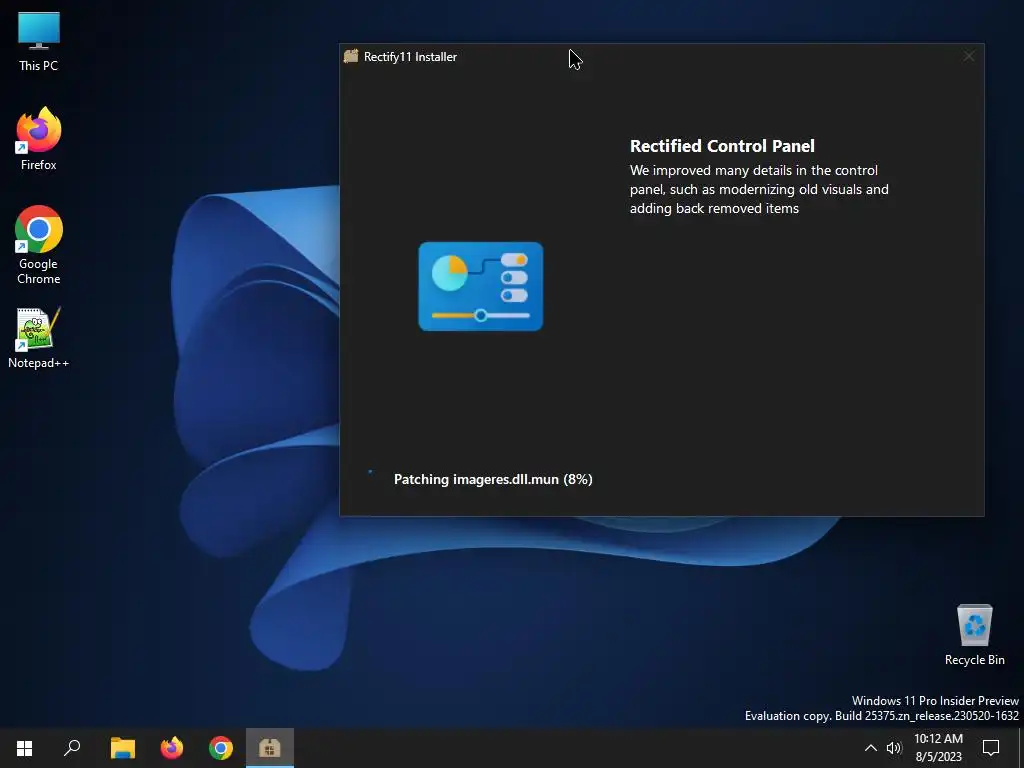This screenshot has height=768, width=1024.
Task: Select the Google Chrome desktop shortcut
Action: 39,245
